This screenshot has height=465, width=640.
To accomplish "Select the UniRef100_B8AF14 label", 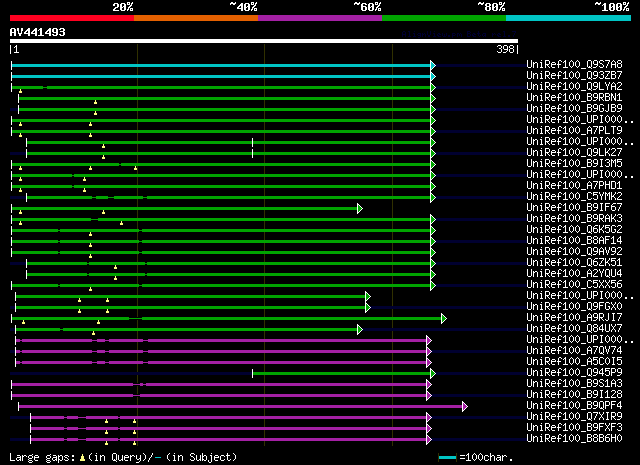I will click(574, 240).
